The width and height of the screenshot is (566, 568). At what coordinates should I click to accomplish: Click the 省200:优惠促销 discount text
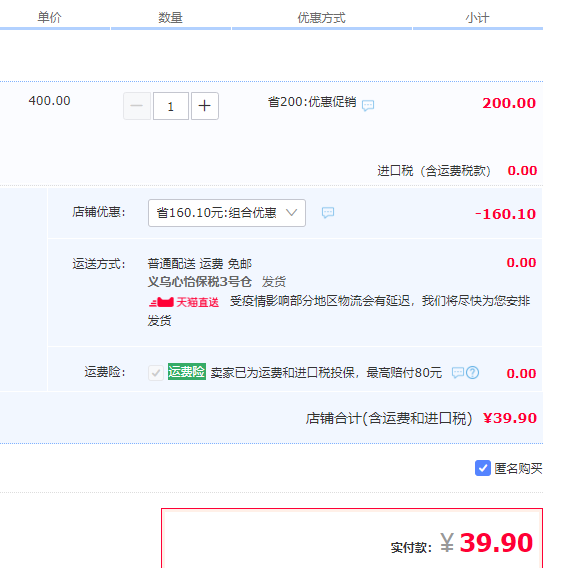[312, 102]
